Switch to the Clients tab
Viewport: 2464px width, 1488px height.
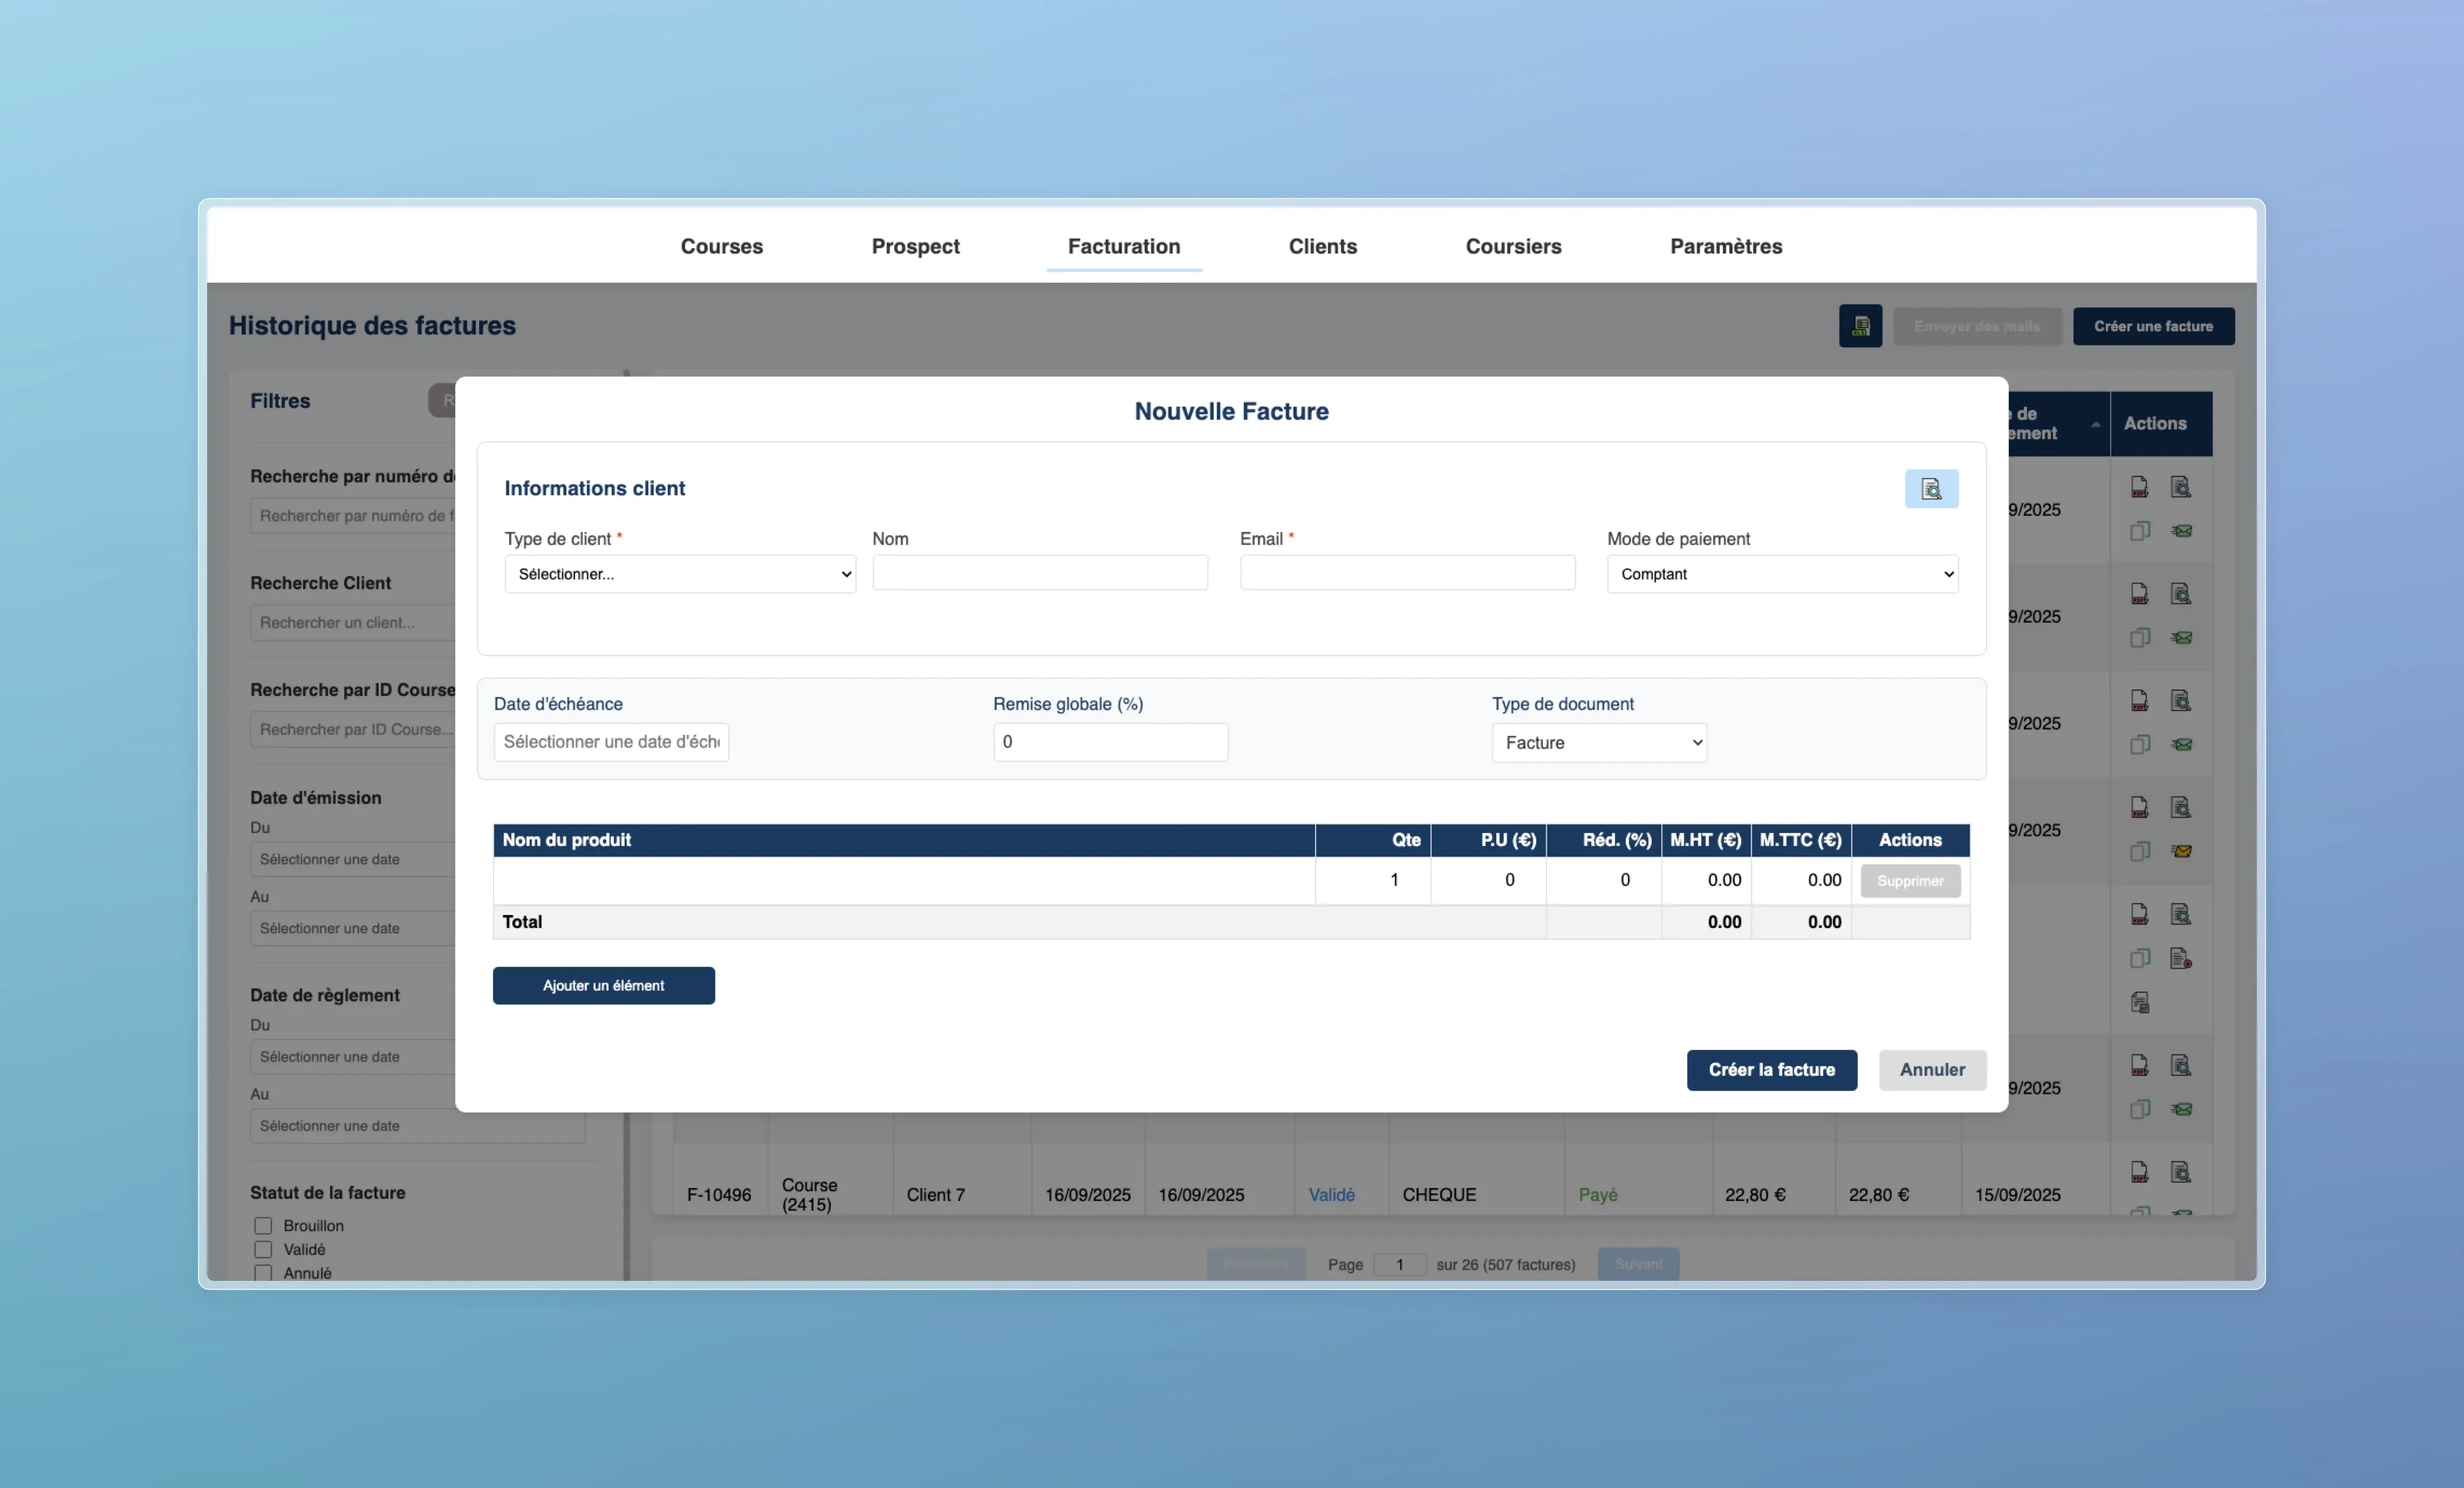(1321, 246)
